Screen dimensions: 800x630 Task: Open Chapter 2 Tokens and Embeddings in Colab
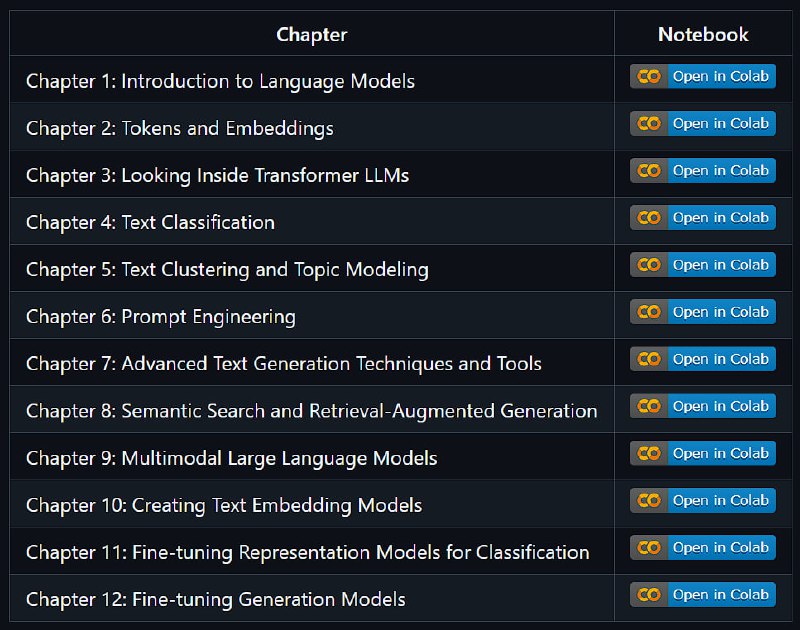(703, 123)
